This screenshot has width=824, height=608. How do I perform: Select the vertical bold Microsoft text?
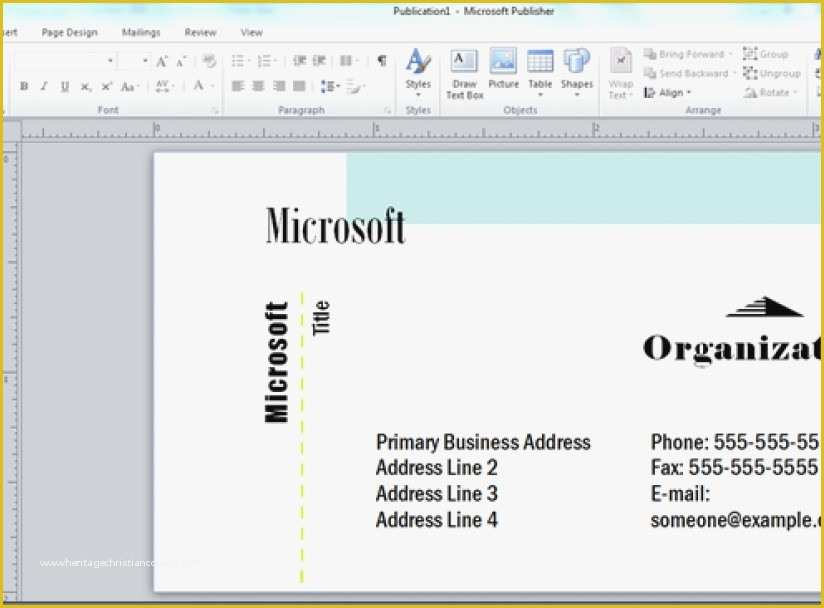click(x=276, y=362)
